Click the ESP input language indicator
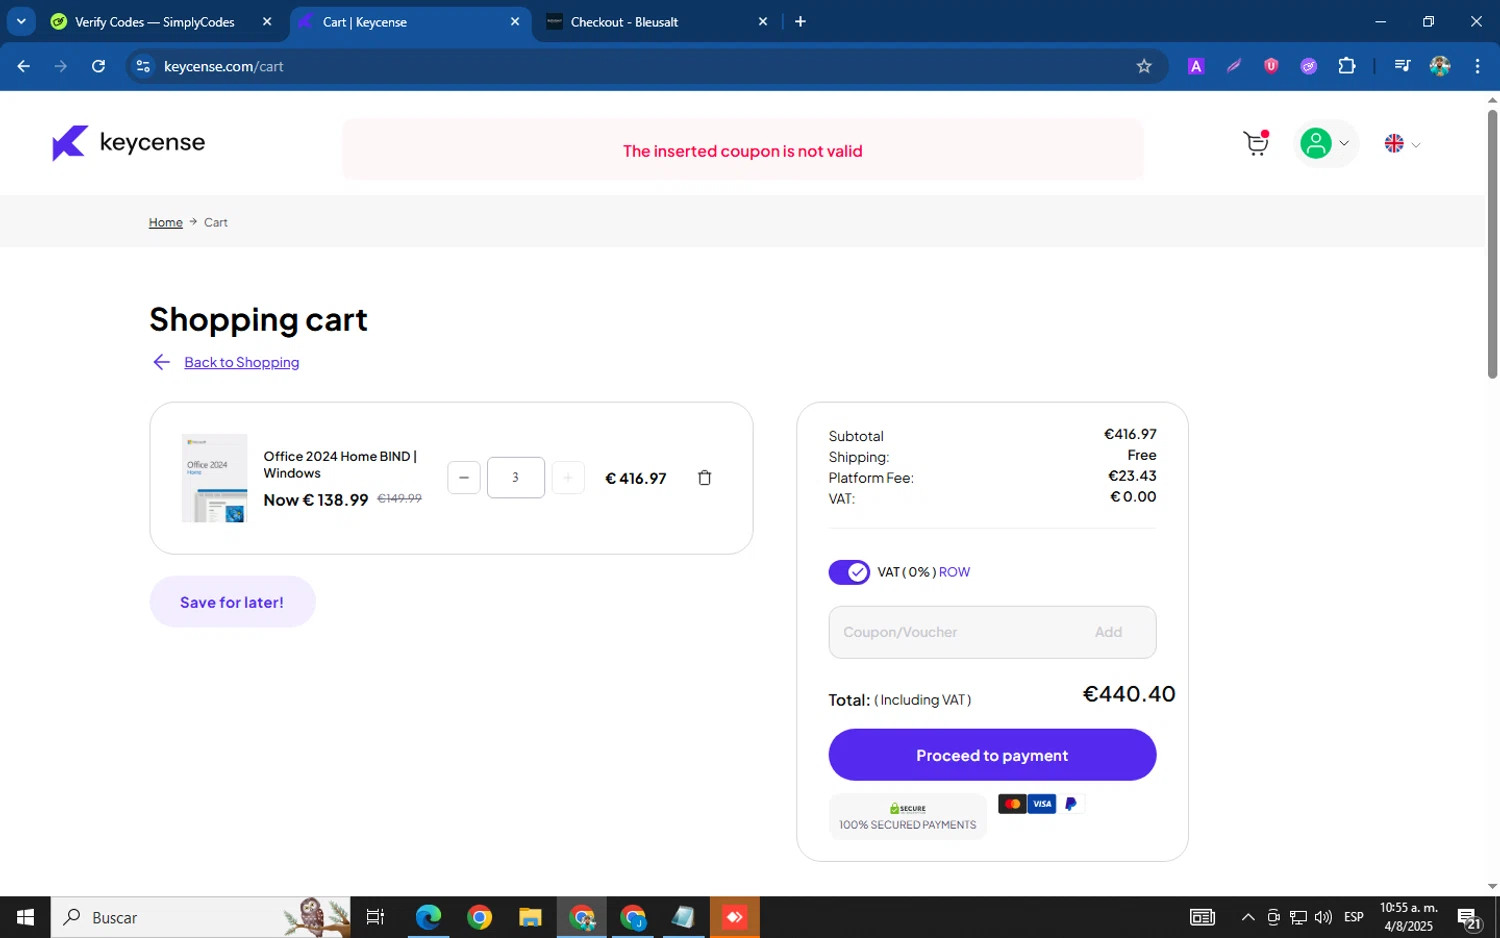 coord(1354,917)
